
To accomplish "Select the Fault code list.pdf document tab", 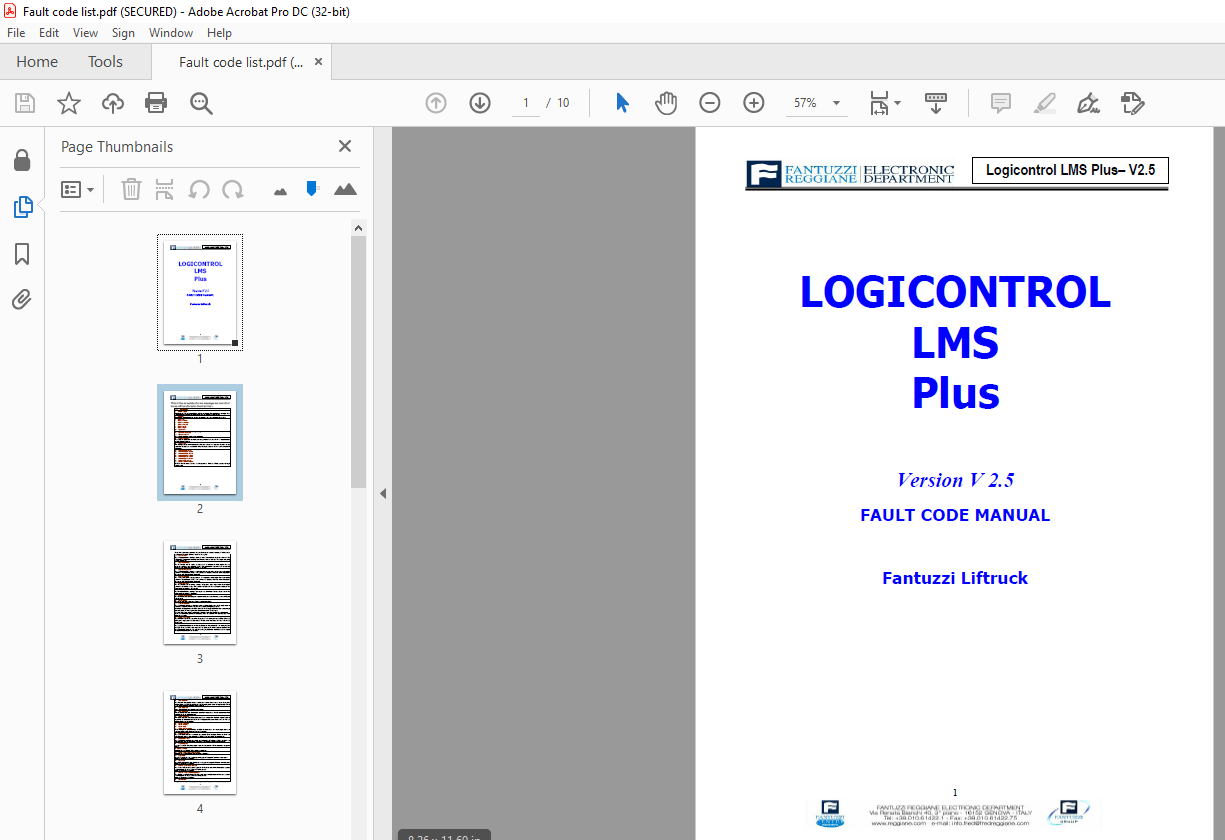I will (241, 62).
